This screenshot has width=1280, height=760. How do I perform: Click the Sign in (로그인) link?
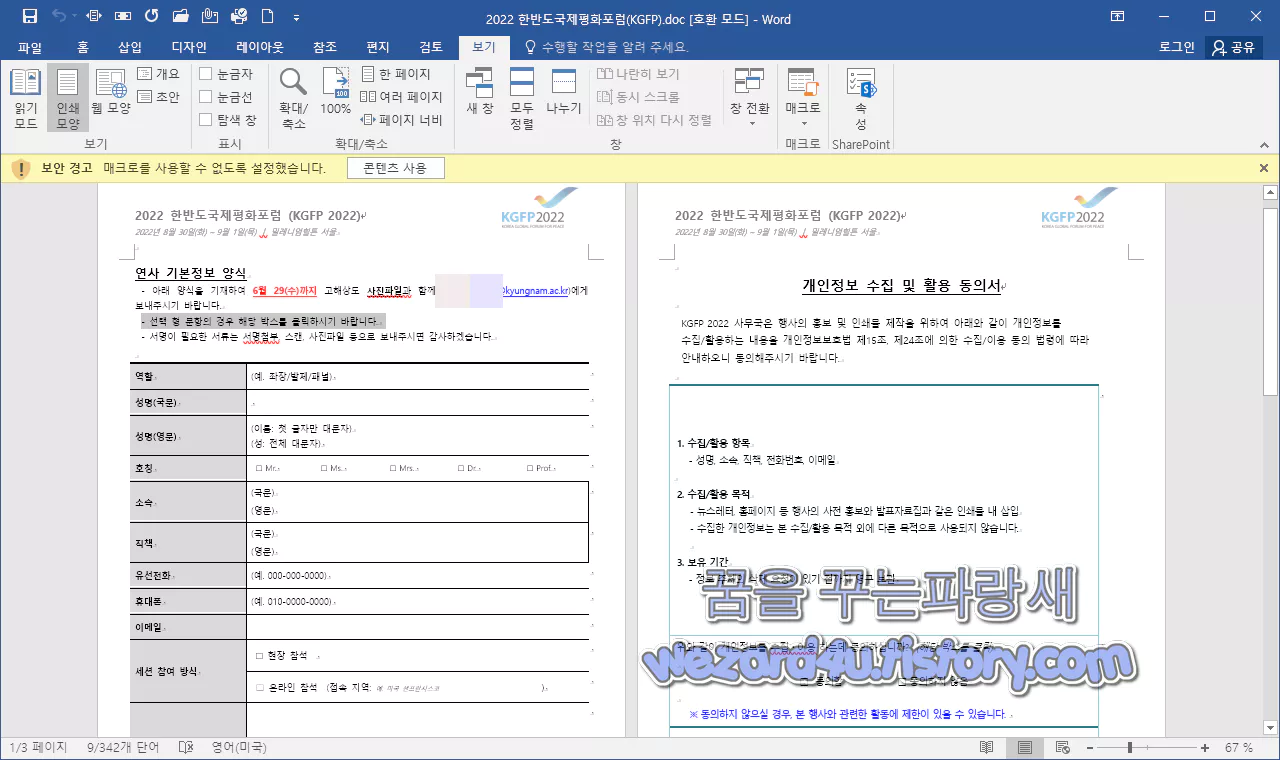click(x=1176, y=47)
